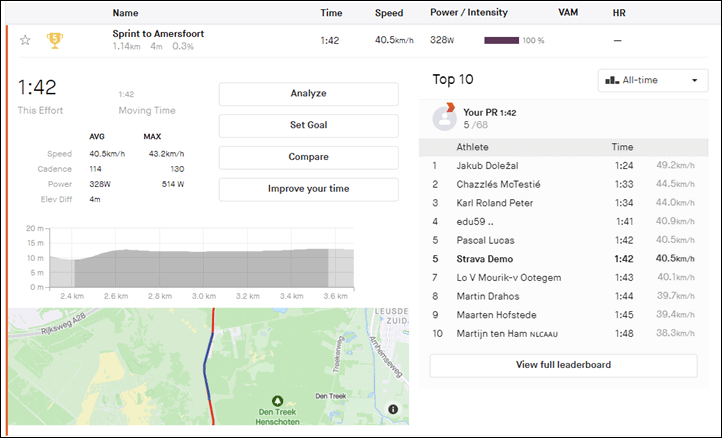Screen dimensions: 722x438
Task: Click Lo V Mourik-v Ootegem's 1:43 time
Action: point(624,278)
